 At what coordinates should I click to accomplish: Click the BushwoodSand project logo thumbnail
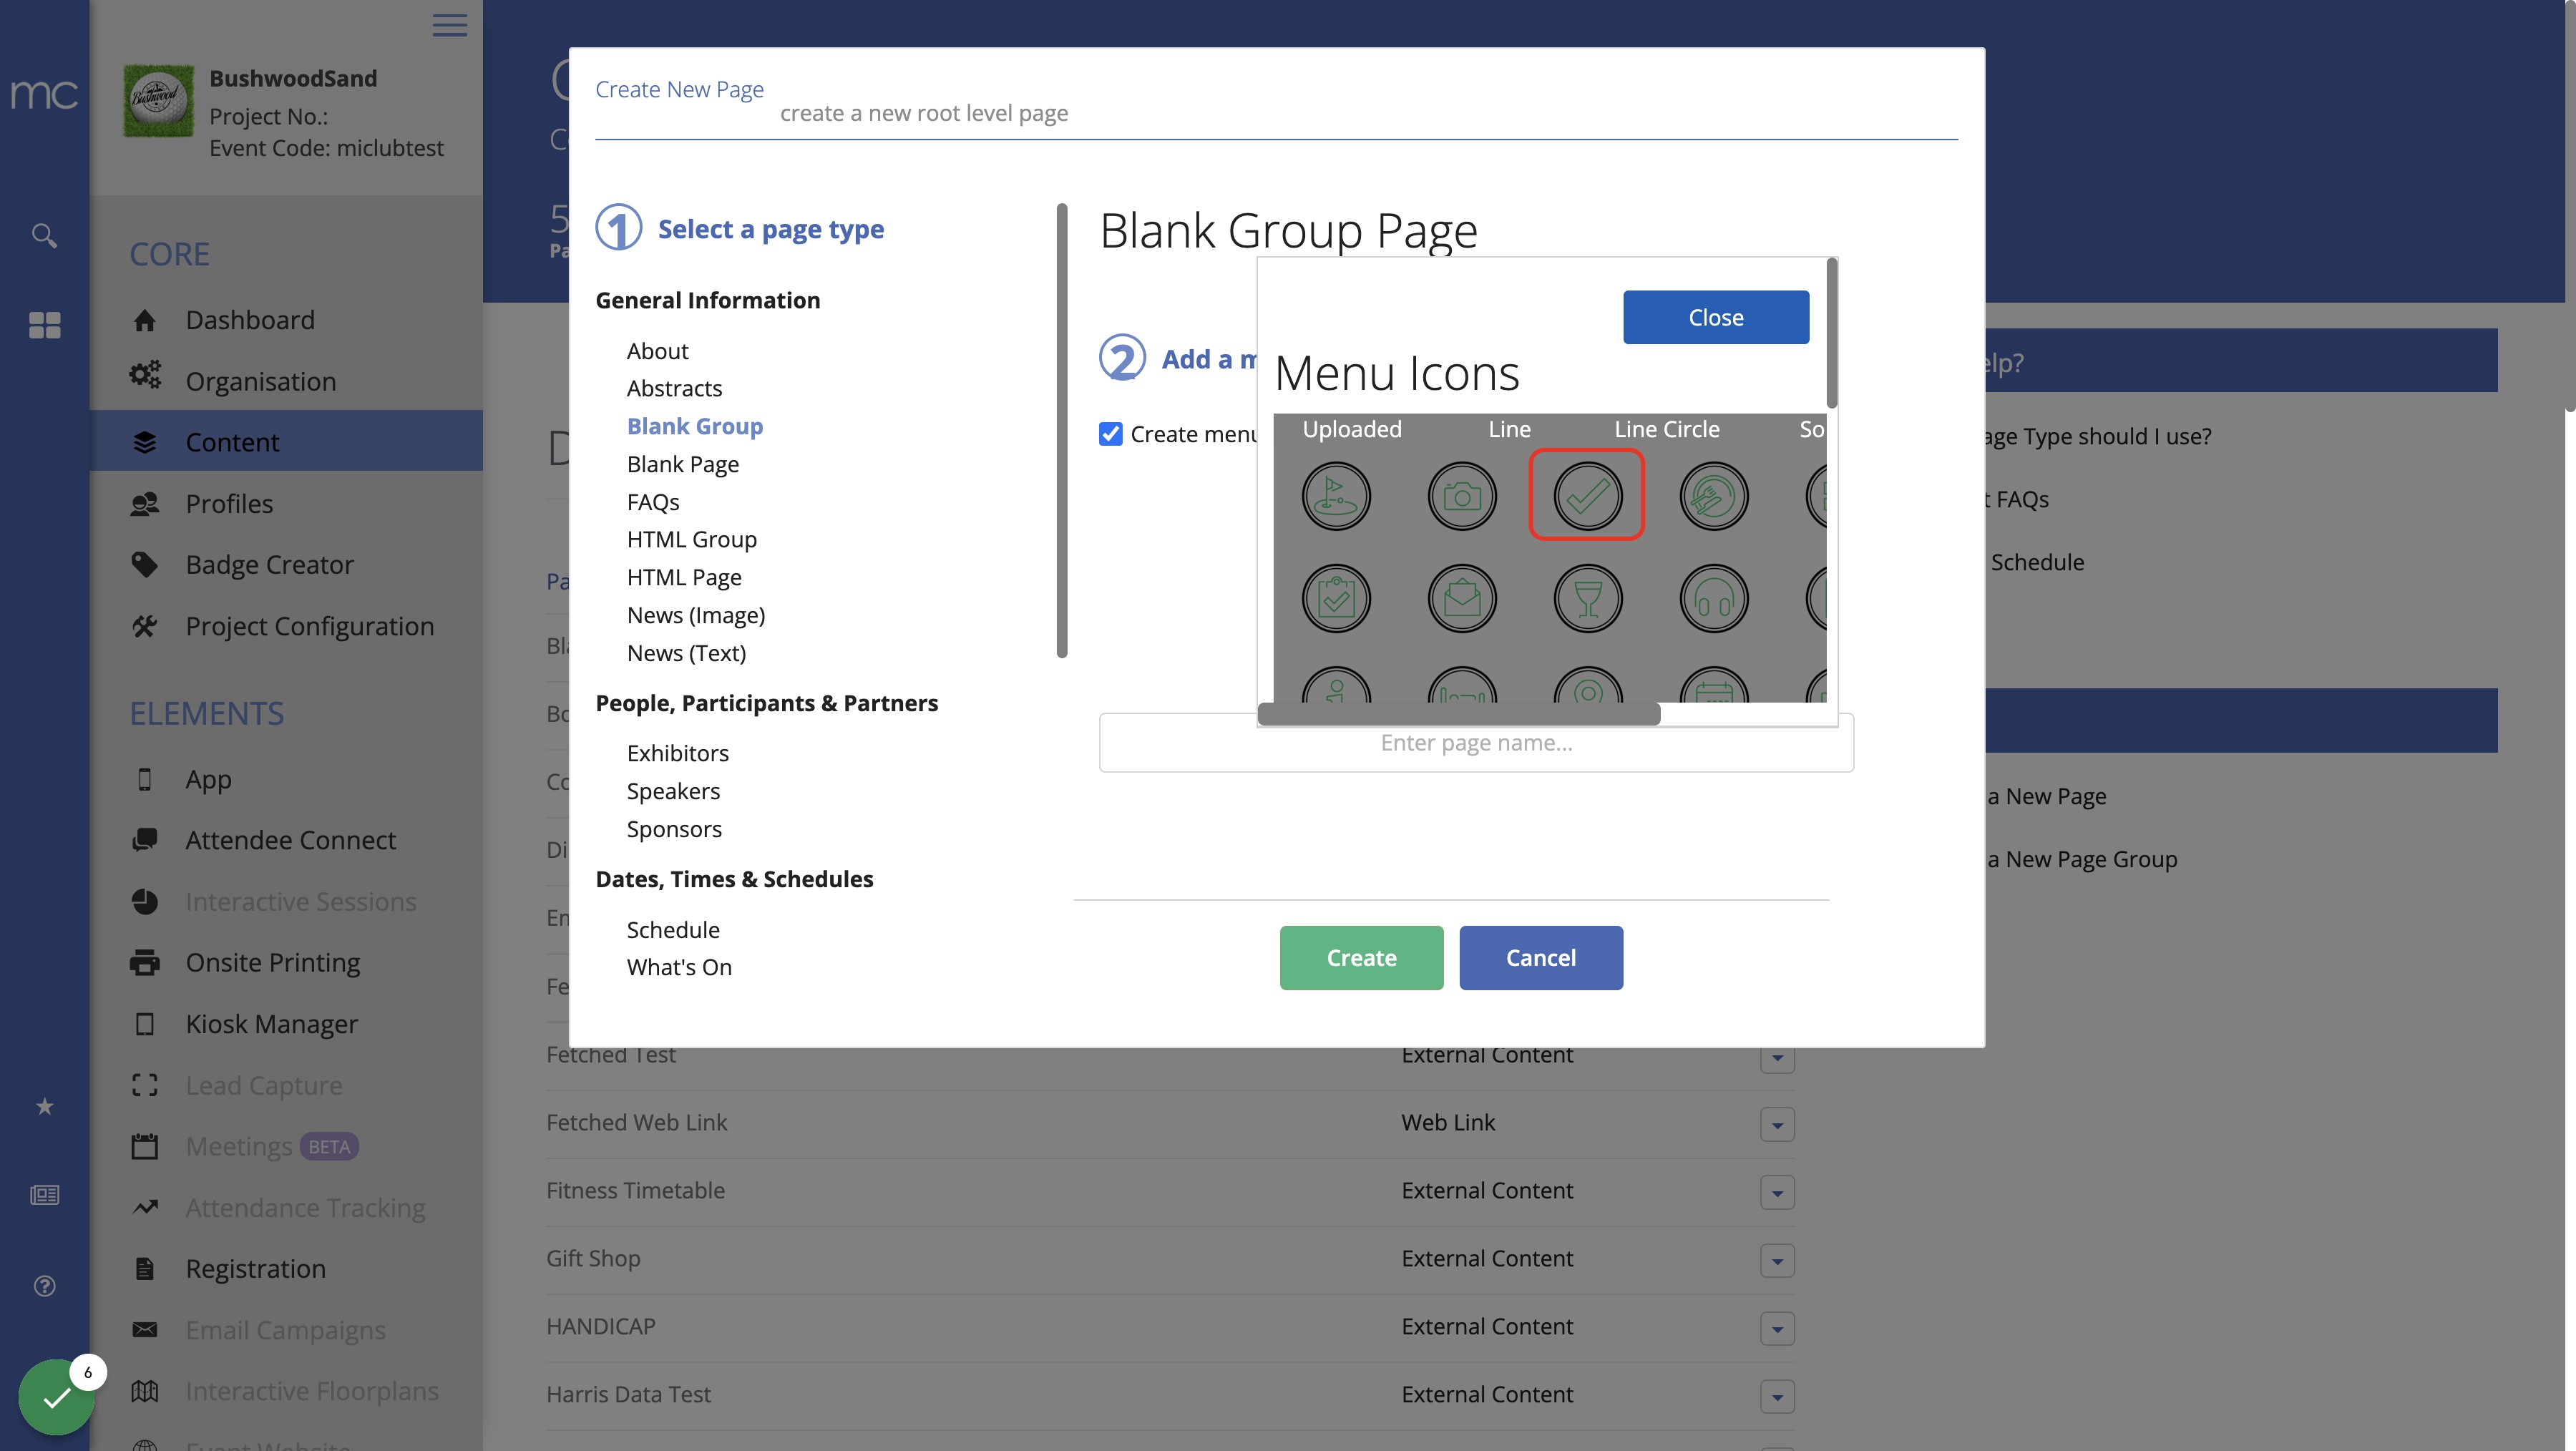coord(158,101)
